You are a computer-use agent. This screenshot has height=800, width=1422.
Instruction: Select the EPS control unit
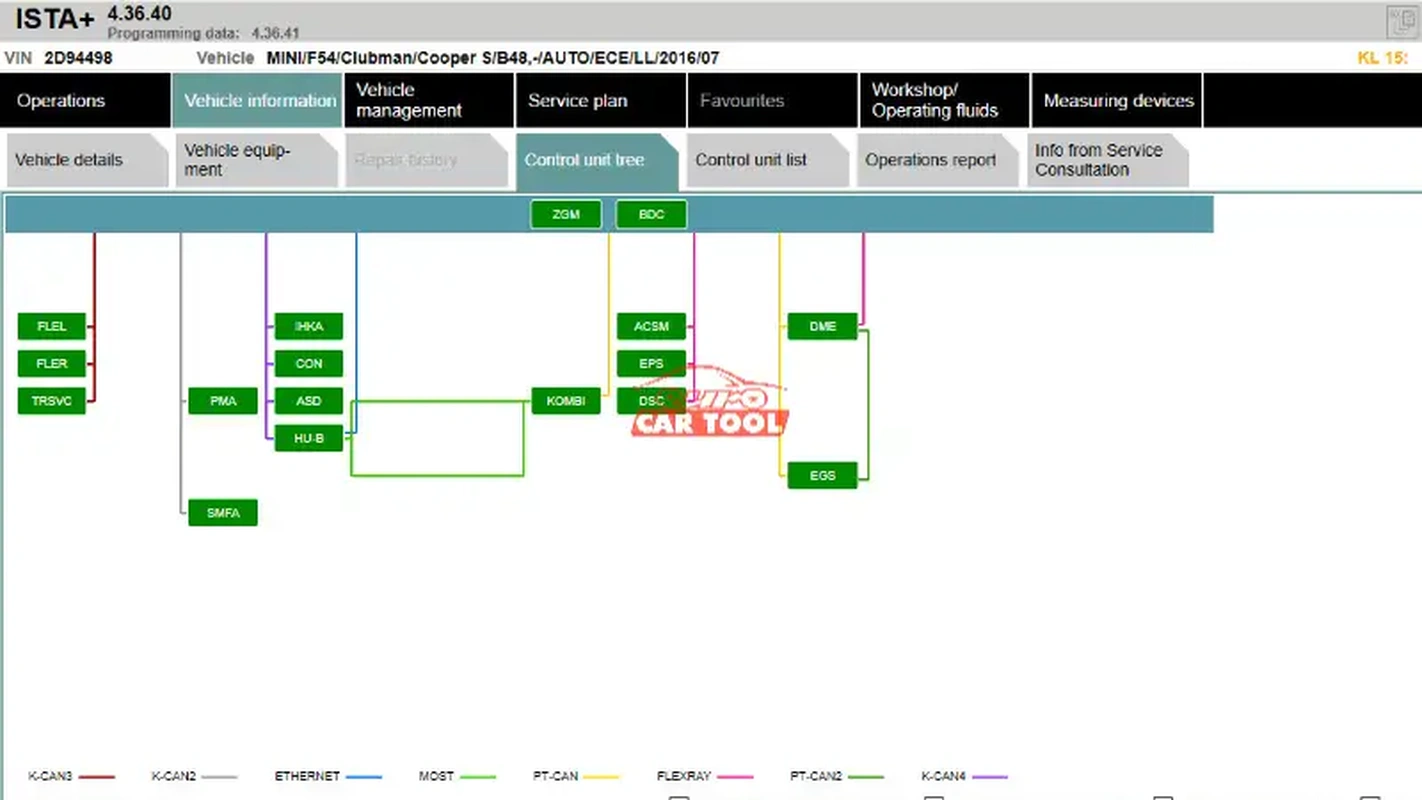(x=651, y=363)
